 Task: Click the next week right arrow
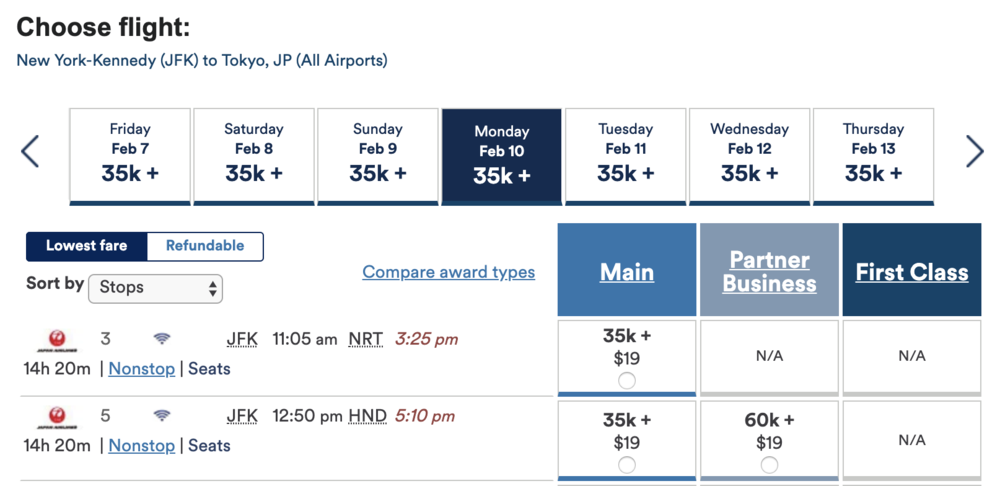[975, 152]
